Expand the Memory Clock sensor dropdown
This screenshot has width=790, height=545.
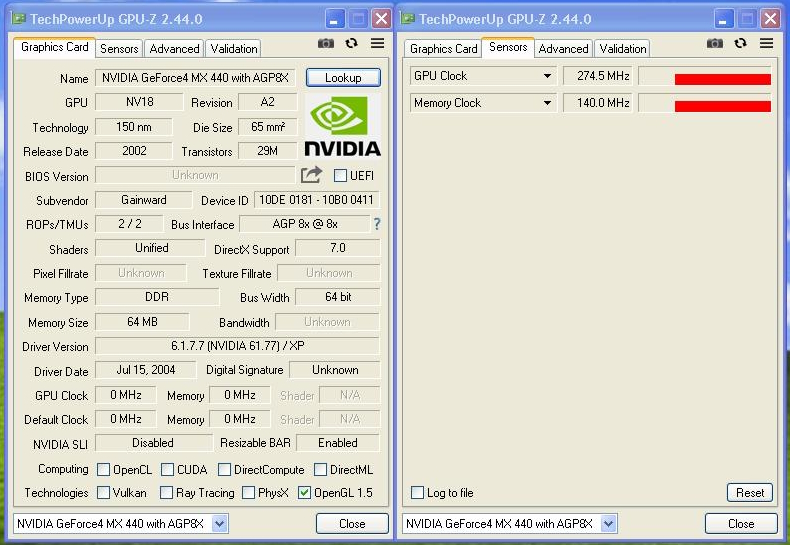(547, 103)
